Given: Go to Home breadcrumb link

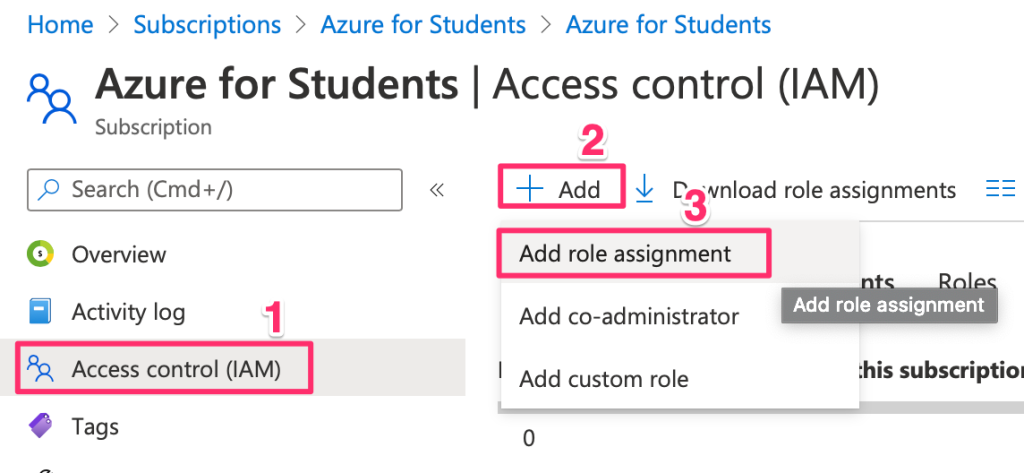Looking at the screenshot, I should pyautogui.click(x=60, y=25).
